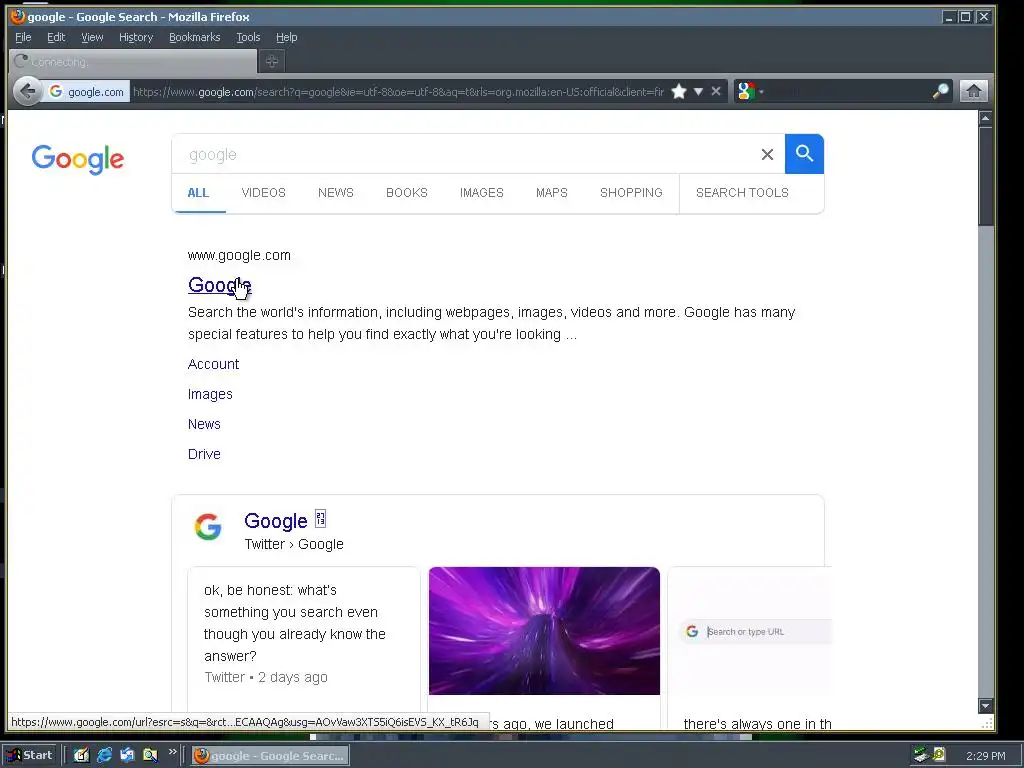Click the vertical scrollbar thumb

tap(985, 176)
